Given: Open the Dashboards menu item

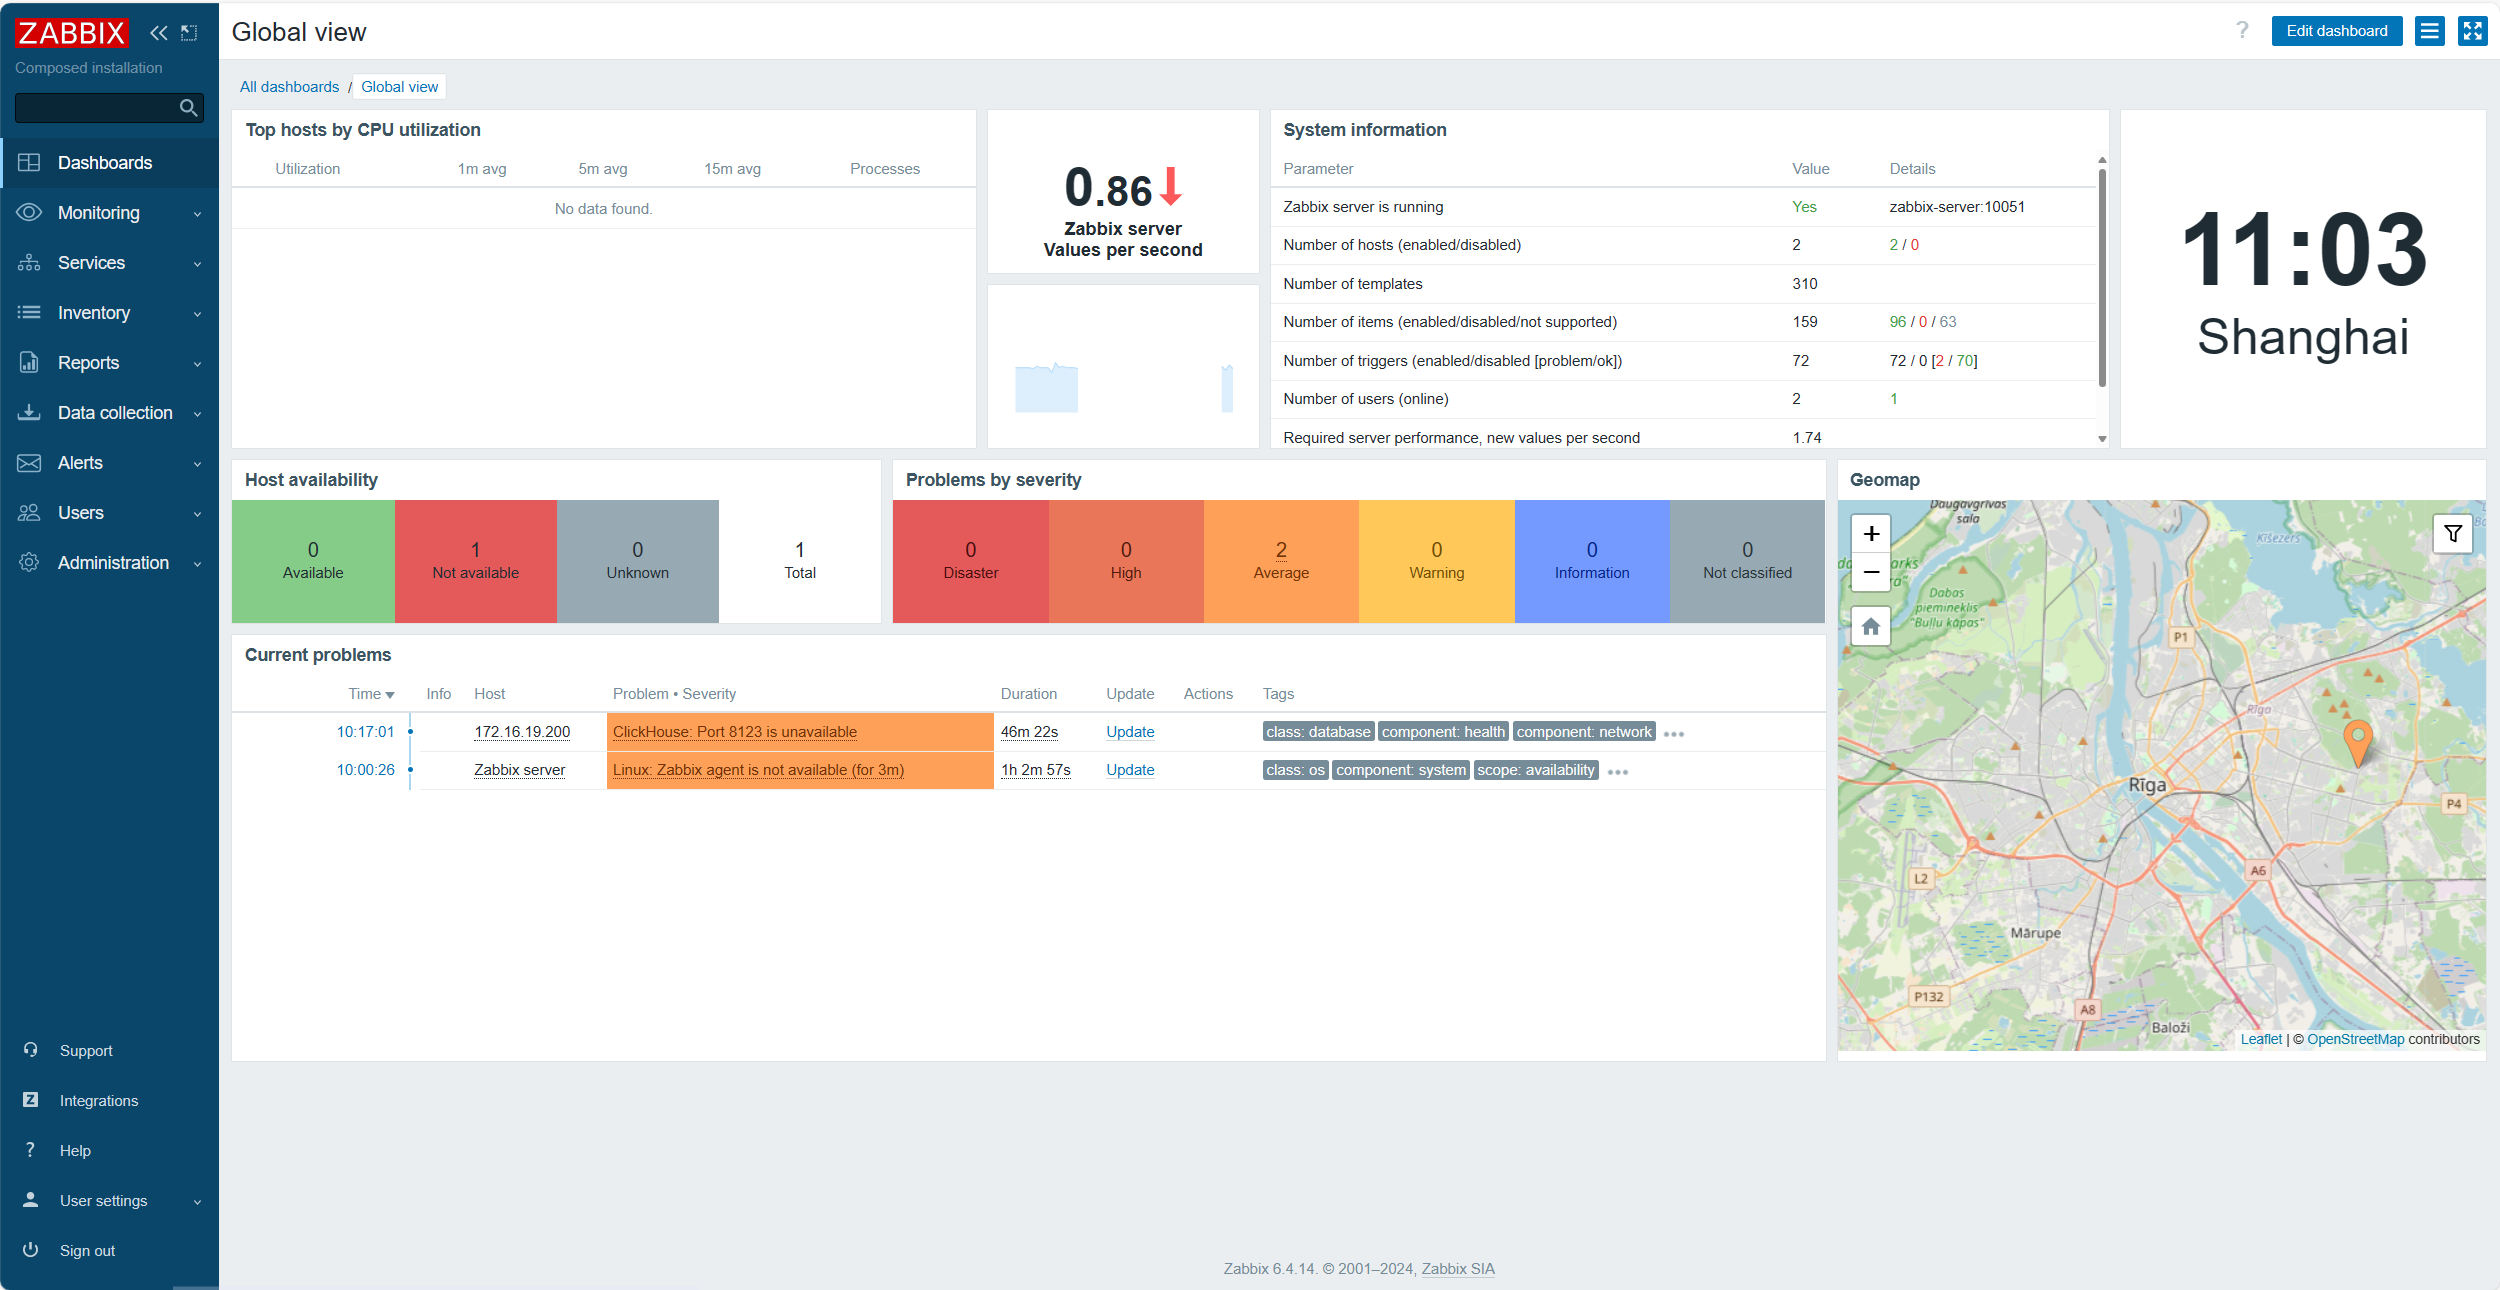Looking at the screenshot, I should (105, 163).
